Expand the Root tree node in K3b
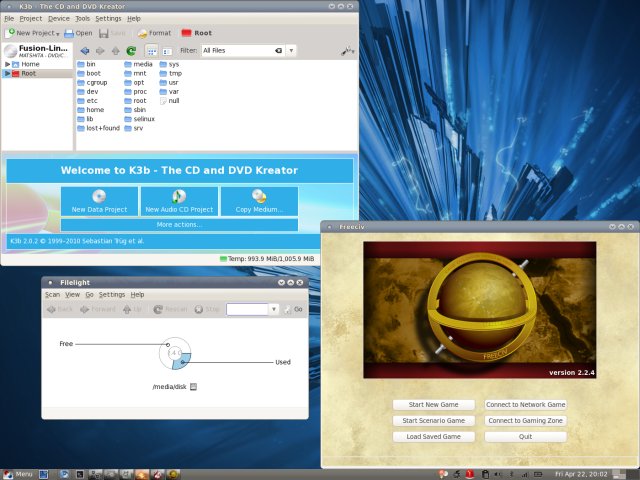 pyautogui.click(x=7, y=73)
